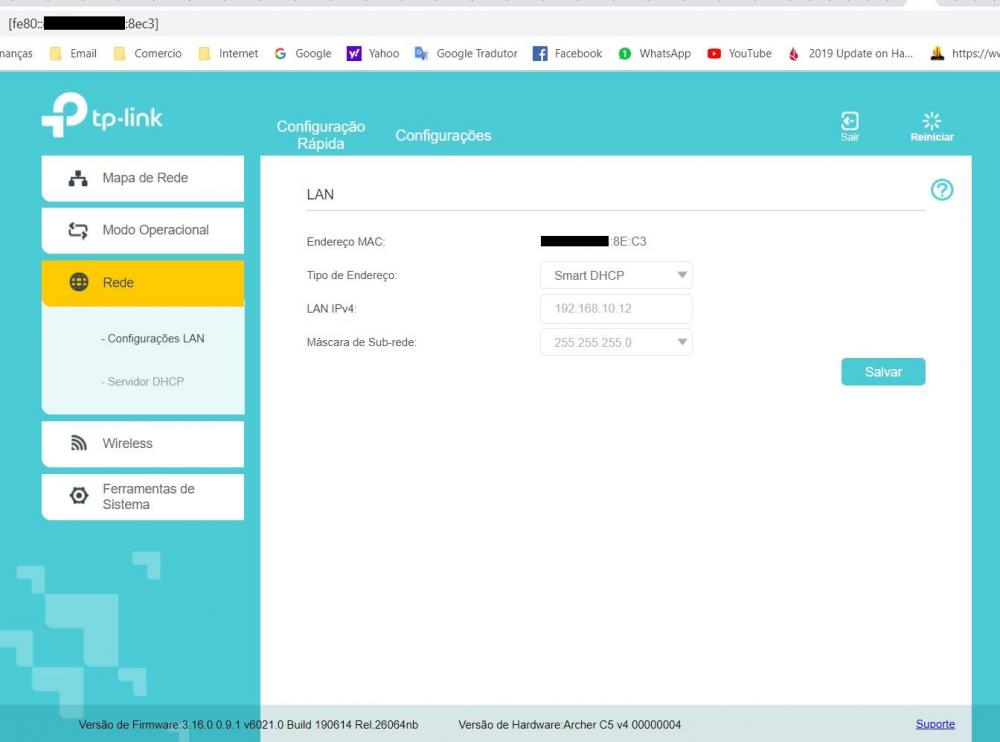This screenshot has width=1000, height=742.
Task: Open the Google Tradutor bookmark
Action: click(466, 54)
